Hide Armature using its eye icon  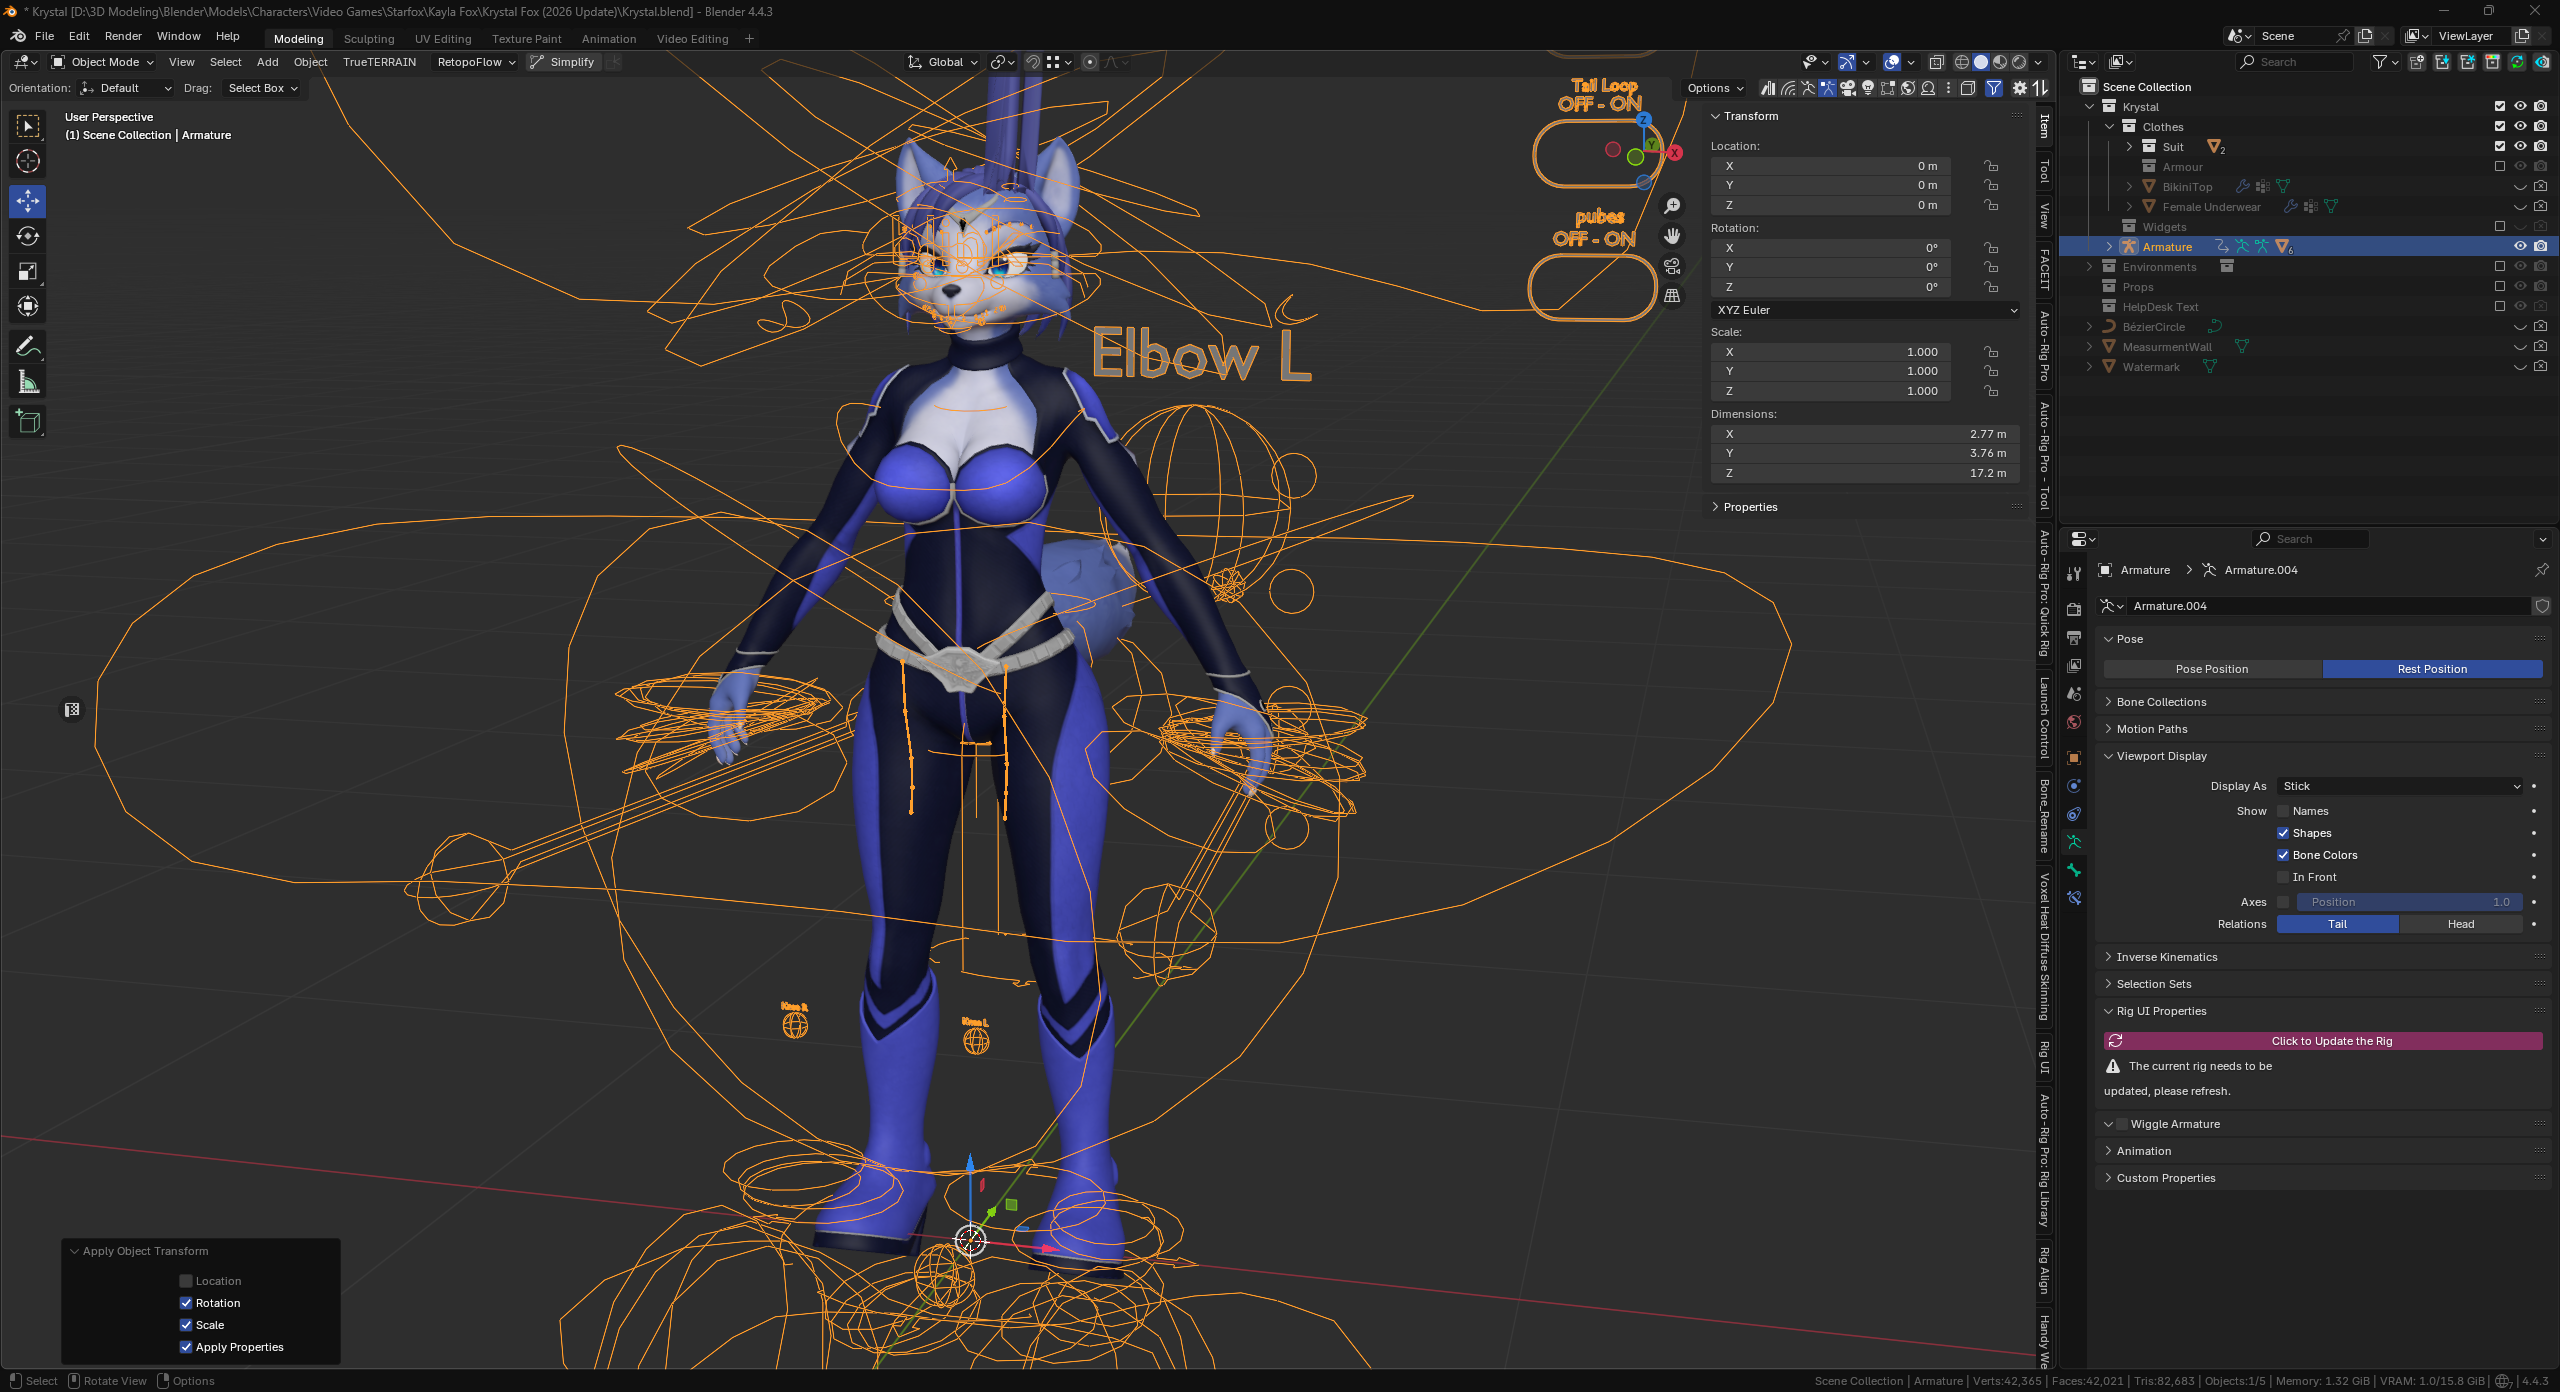click(2520, 246)
